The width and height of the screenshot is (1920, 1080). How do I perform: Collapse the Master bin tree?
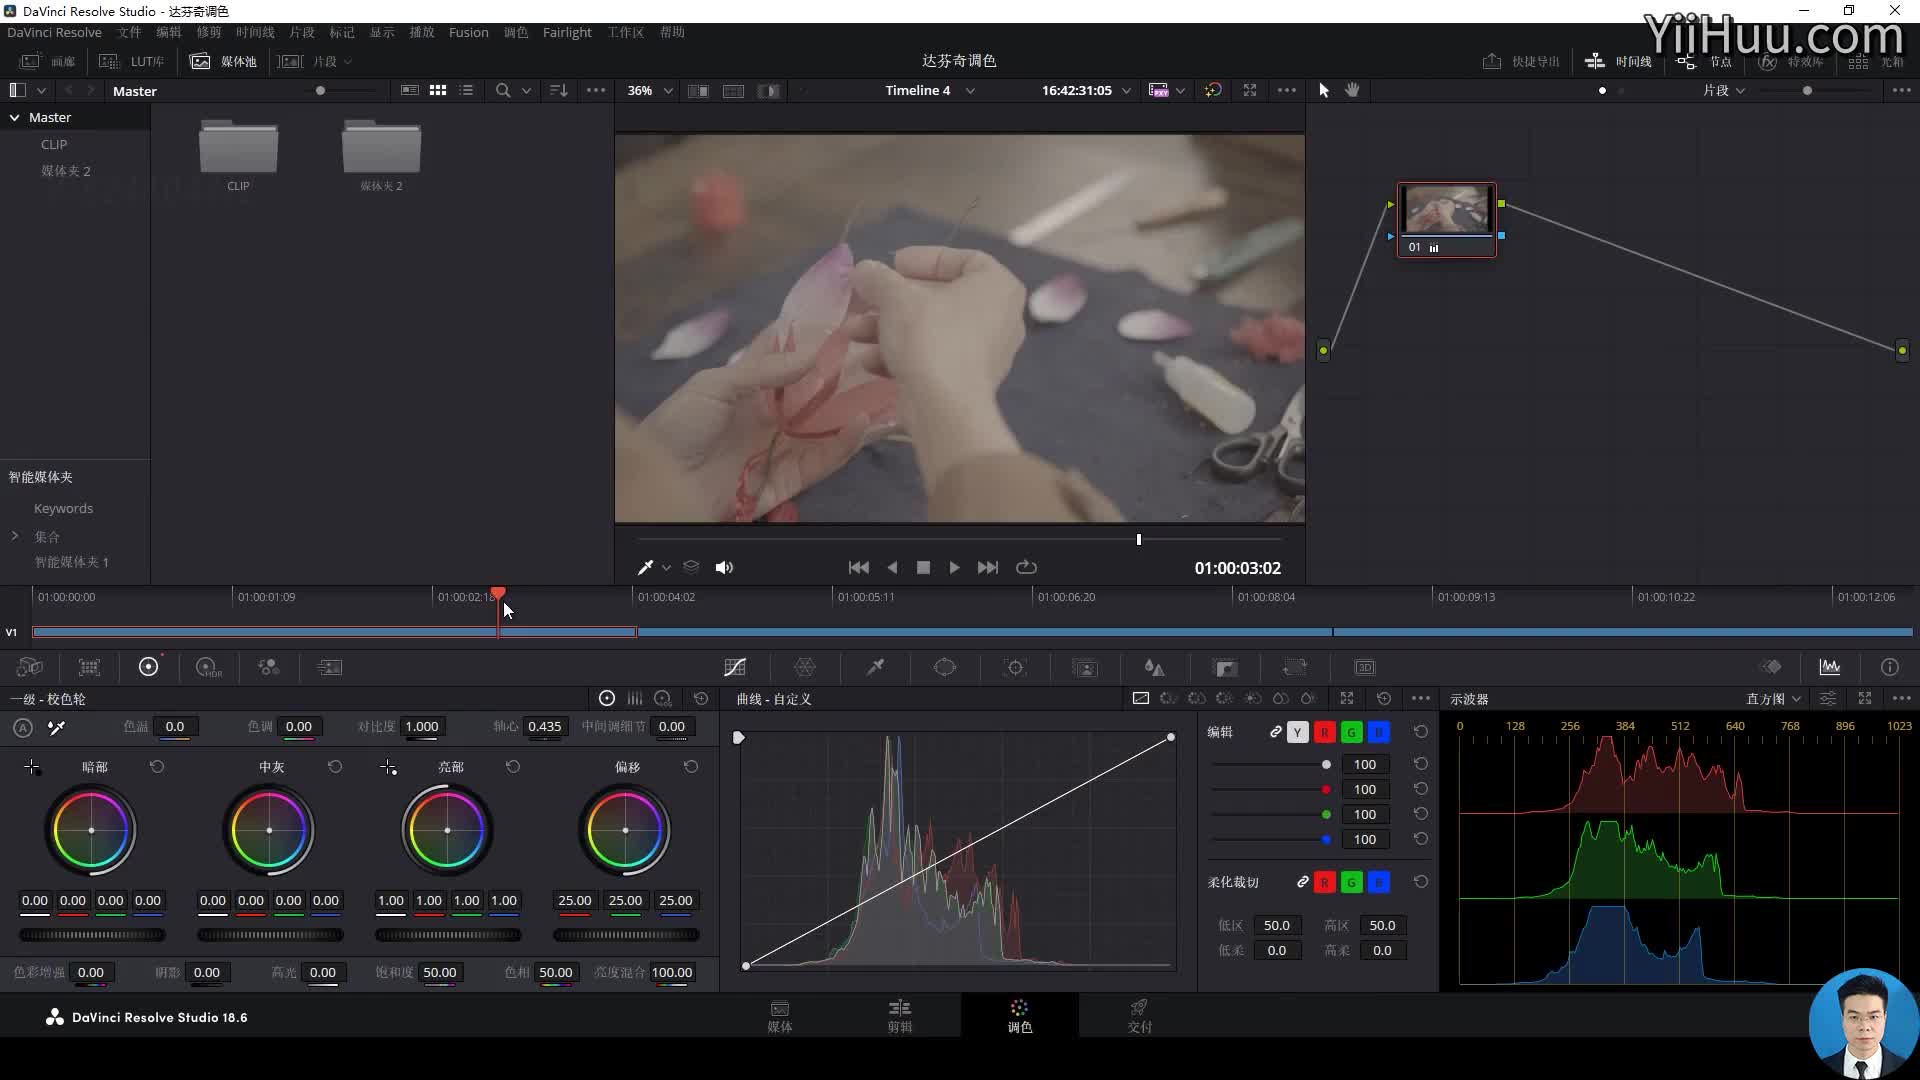click(15, 117)
